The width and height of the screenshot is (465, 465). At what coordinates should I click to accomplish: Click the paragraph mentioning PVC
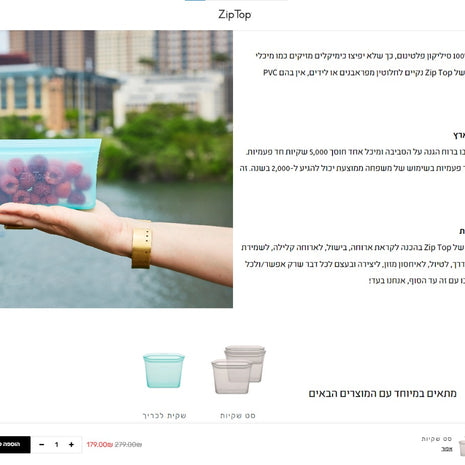[x=360, y=64]
